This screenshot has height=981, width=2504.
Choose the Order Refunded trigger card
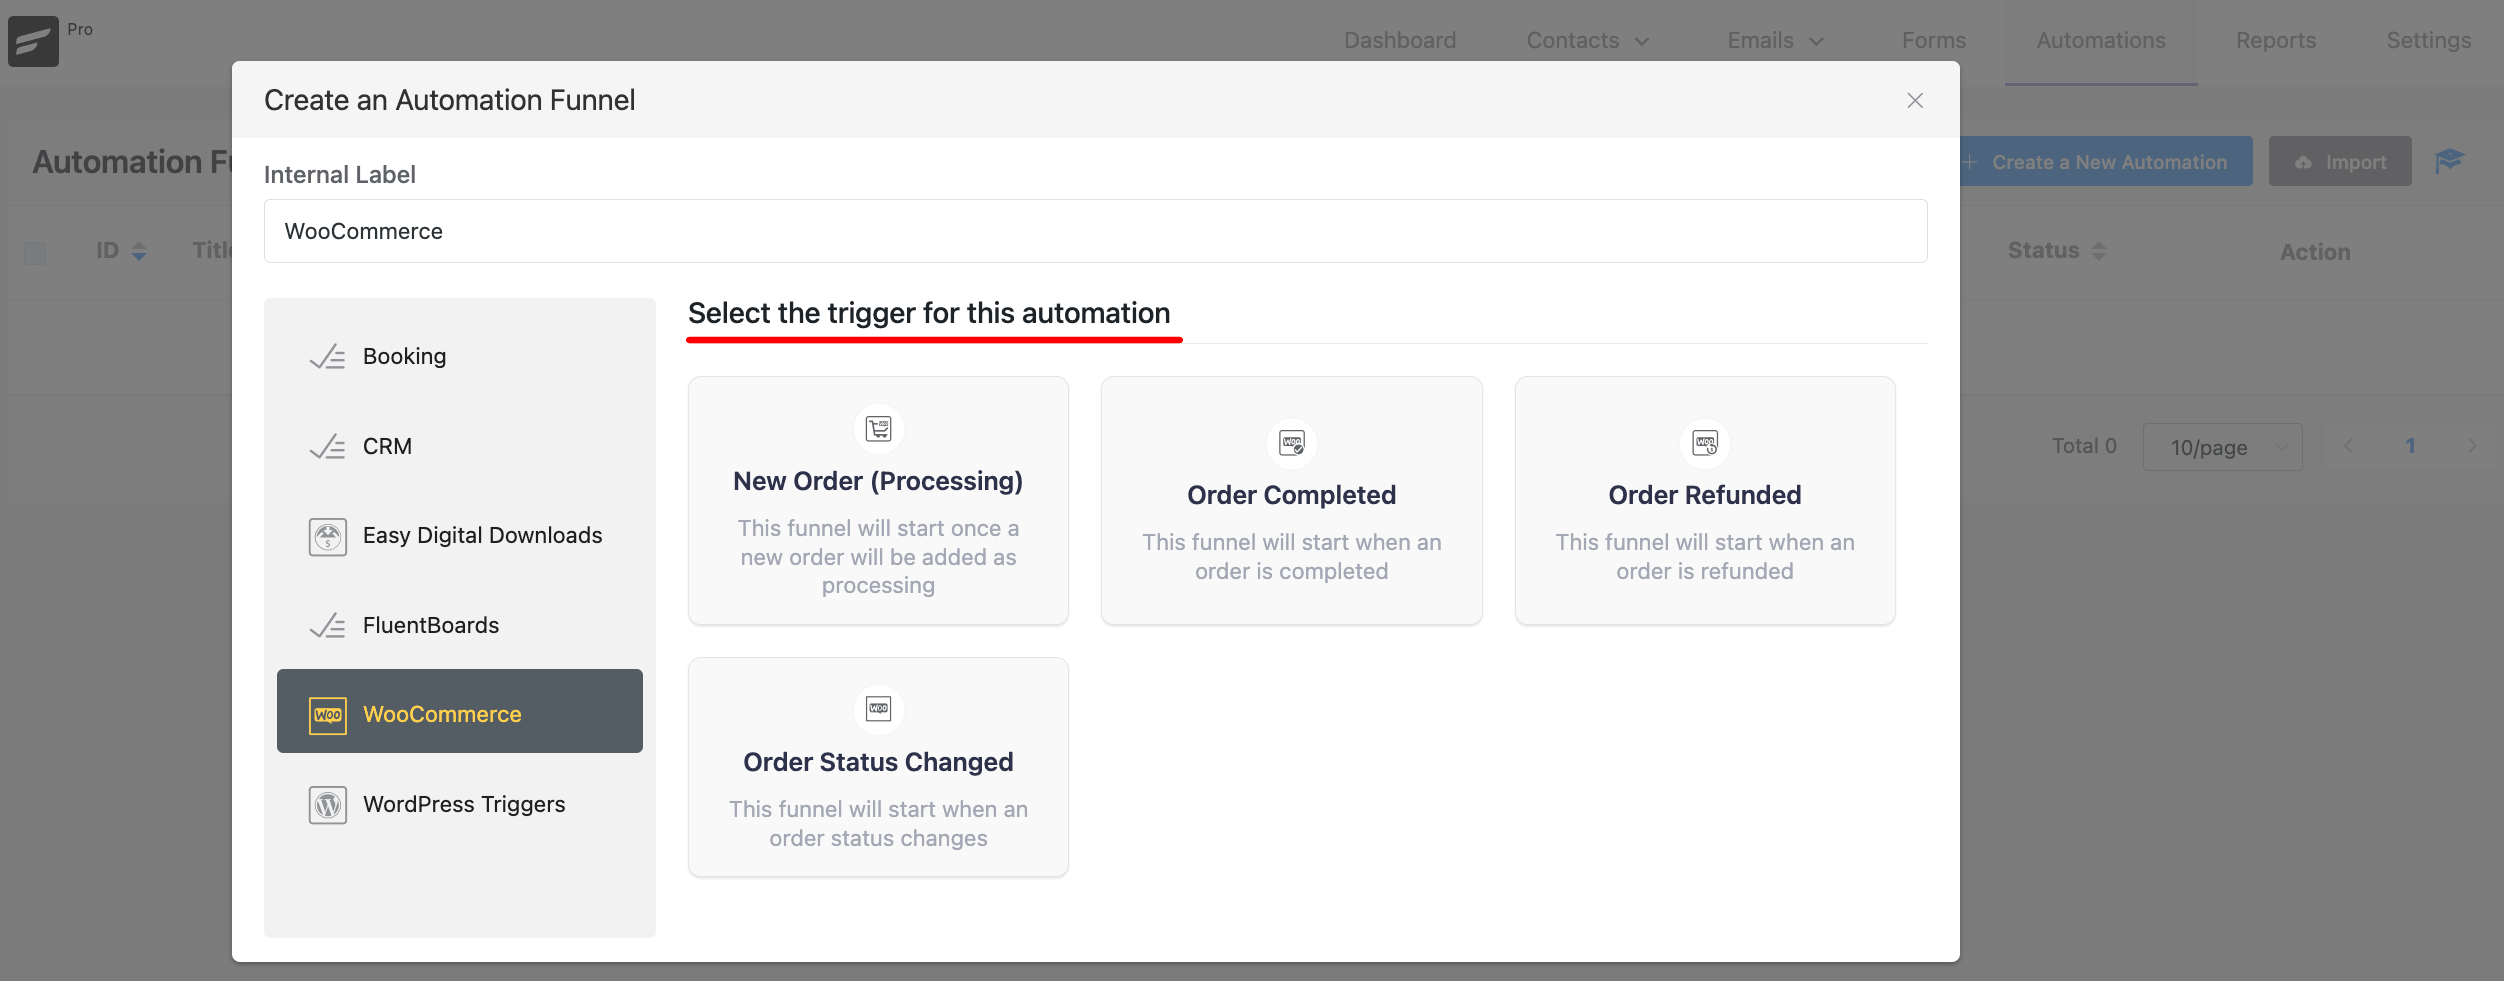[1705, 501]
